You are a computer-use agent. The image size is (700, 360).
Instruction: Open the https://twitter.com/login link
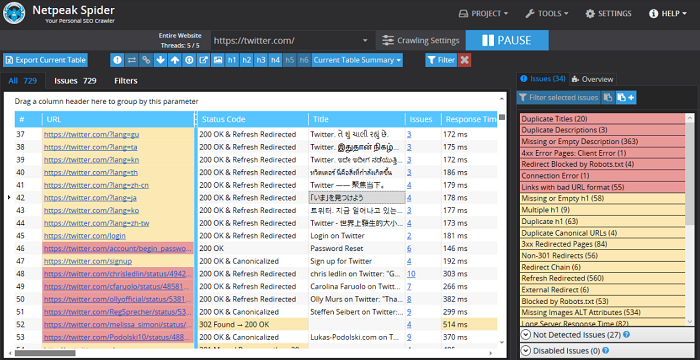[85, 236]
